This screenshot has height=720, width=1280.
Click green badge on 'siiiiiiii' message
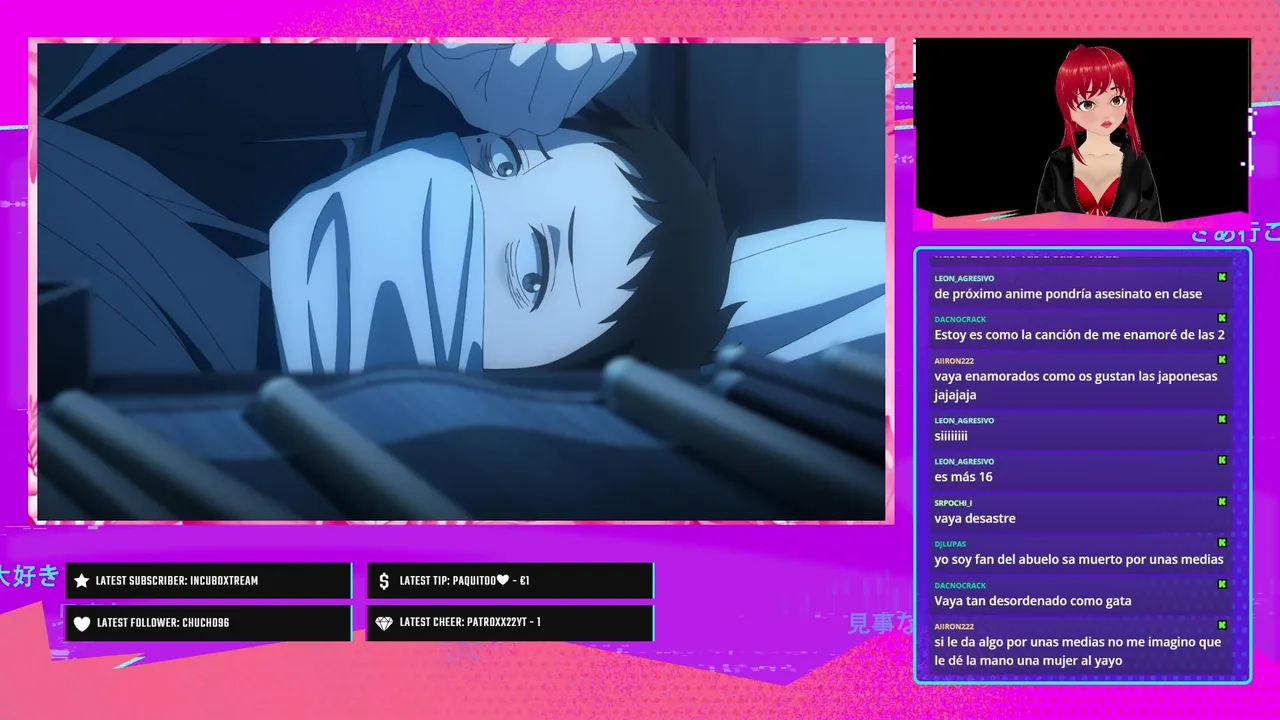pos(1222,419)
